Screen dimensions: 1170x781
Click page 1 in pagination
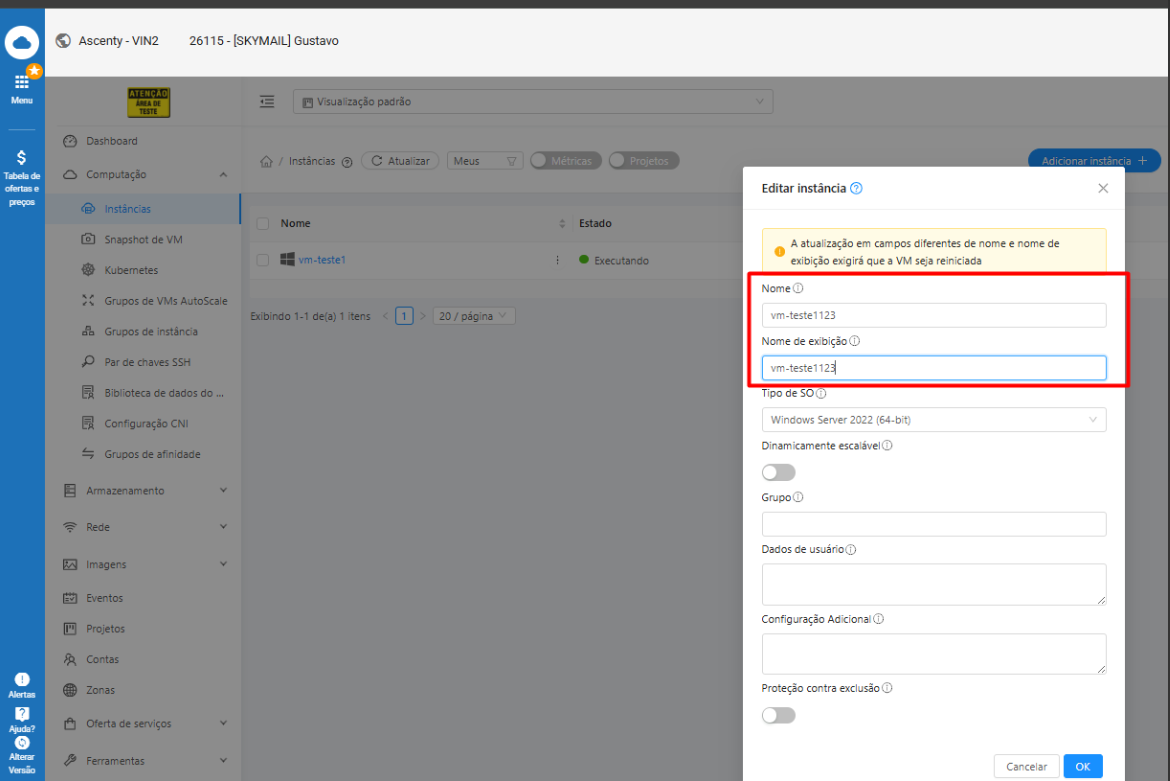pyautogui.click(x=404, y=316)
